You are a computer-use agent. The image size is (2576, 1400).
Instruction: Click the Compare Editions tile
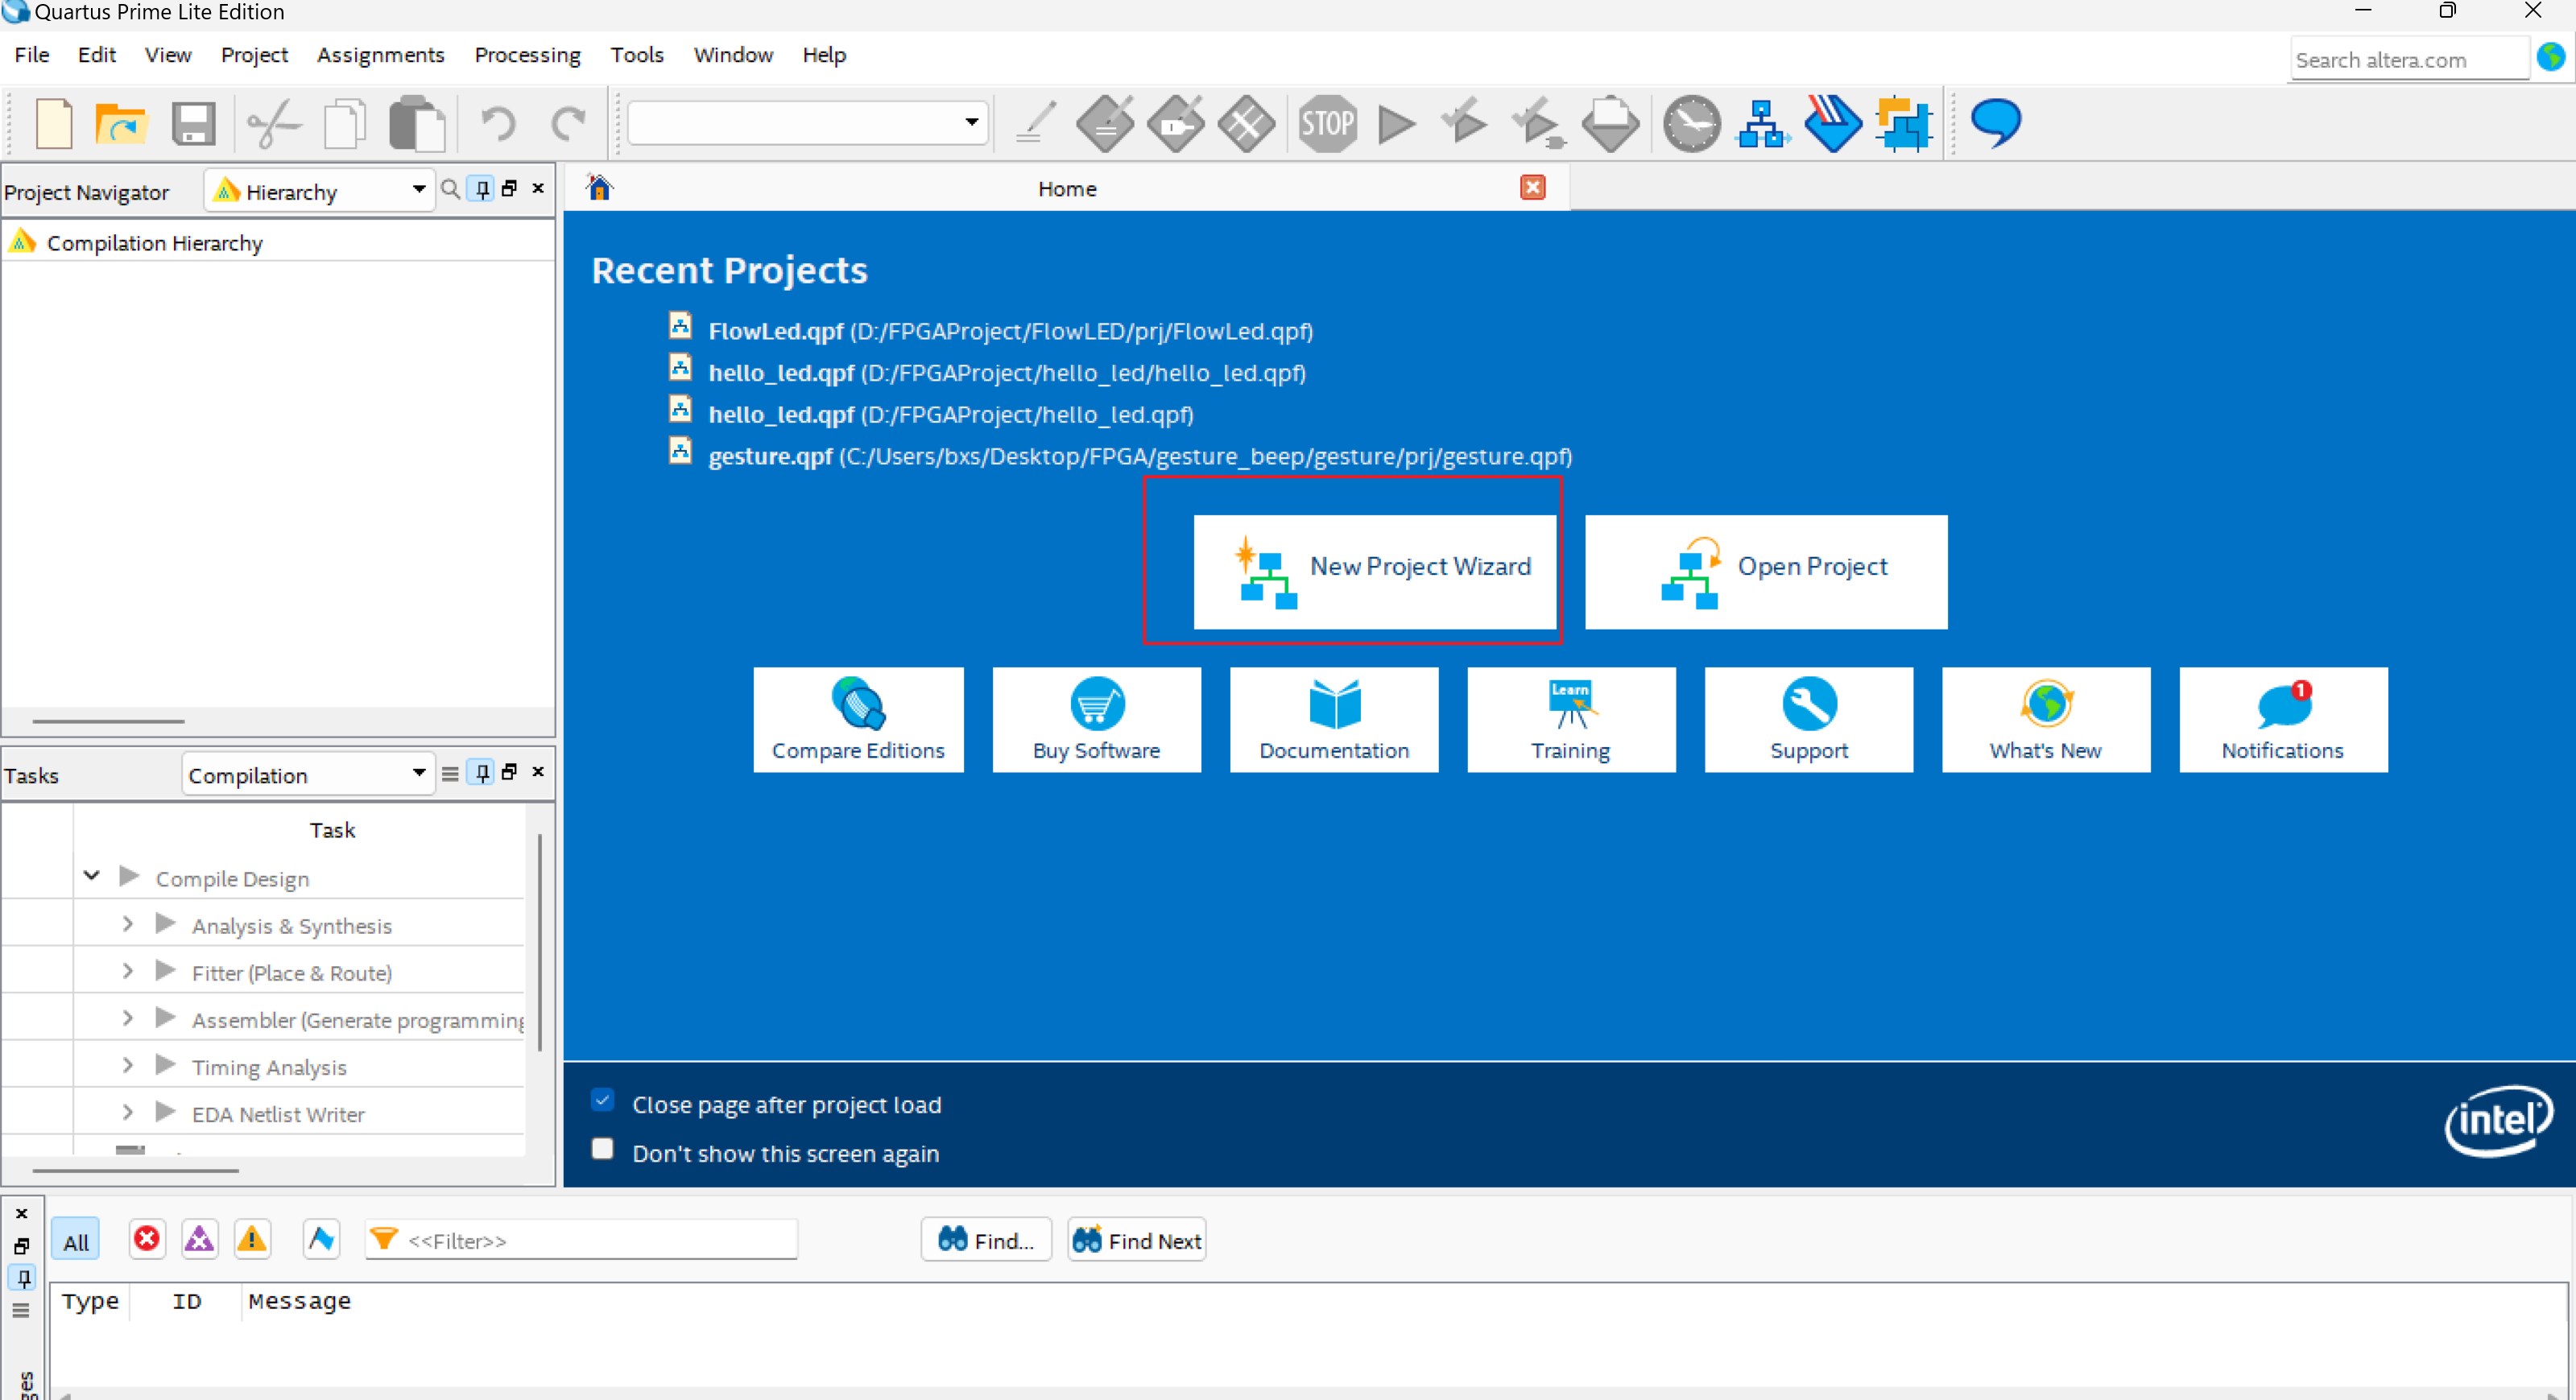tap(858, 720)
